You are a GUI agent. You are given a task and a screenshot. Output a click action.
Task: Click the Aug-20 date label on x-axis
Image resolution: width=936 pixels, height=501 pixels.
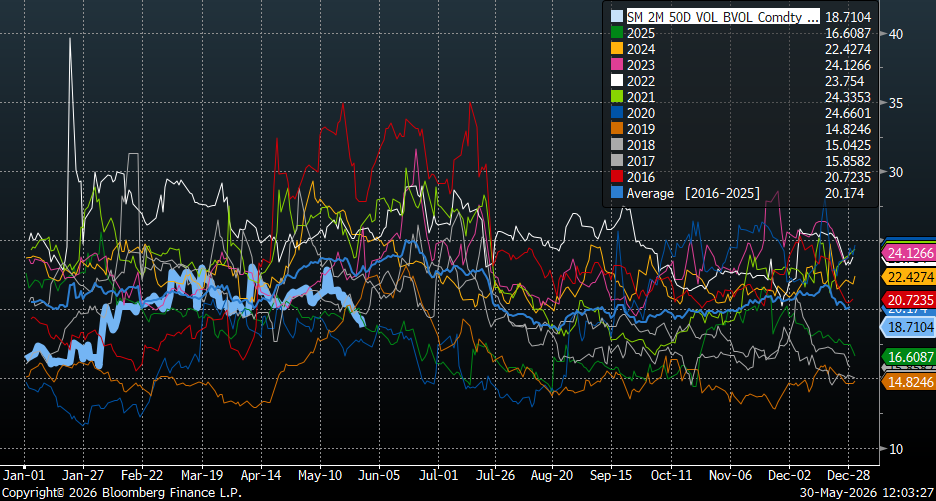click(x=552, y=474)
